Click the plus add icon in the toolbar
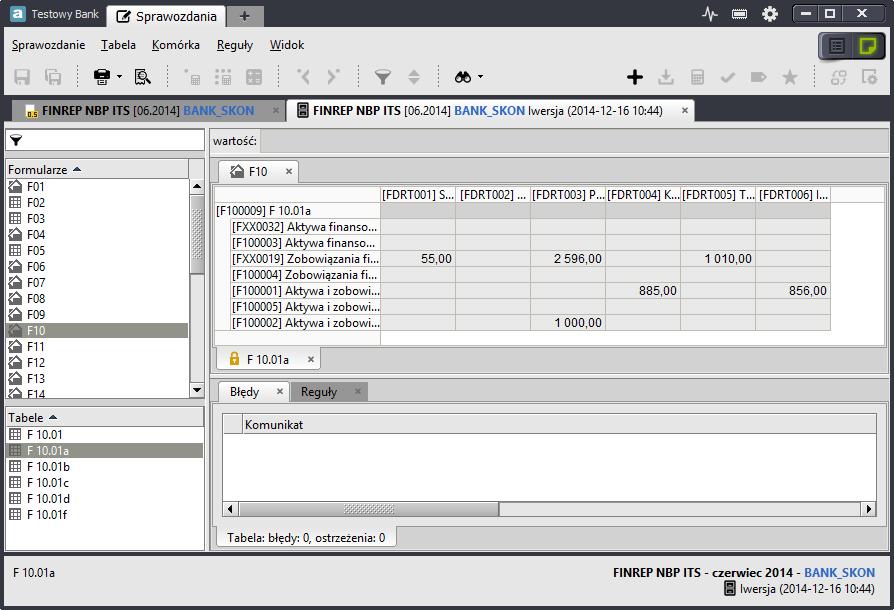This screenshot has width=894, height=610. (635, 77)
